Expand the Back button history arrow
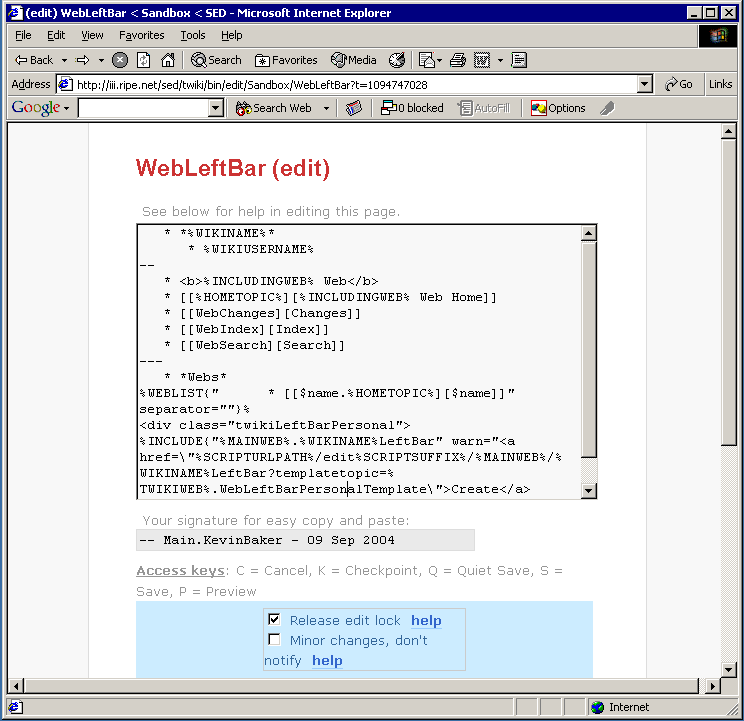744x721 pixels. click(x=65, y=60)
